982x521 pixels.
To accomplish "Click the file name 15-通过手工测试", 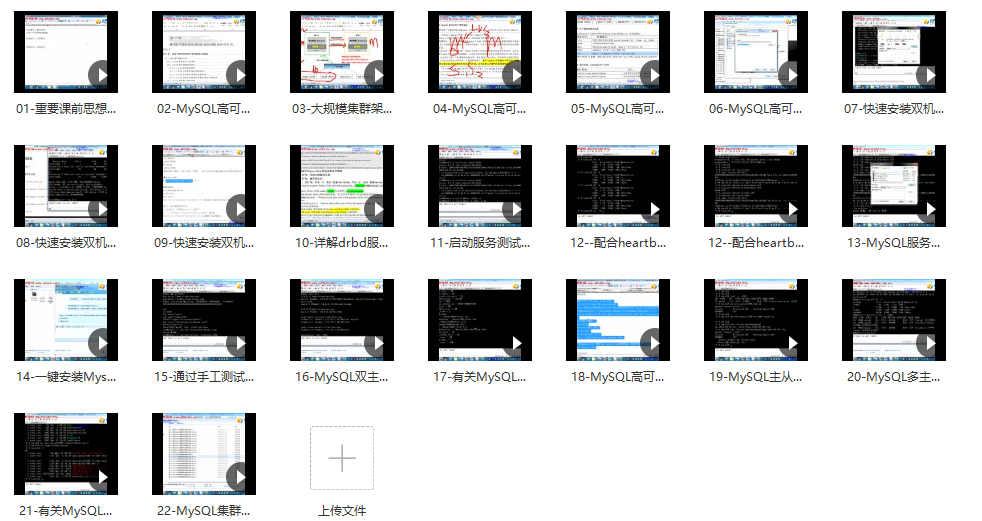I will [204, 377].
